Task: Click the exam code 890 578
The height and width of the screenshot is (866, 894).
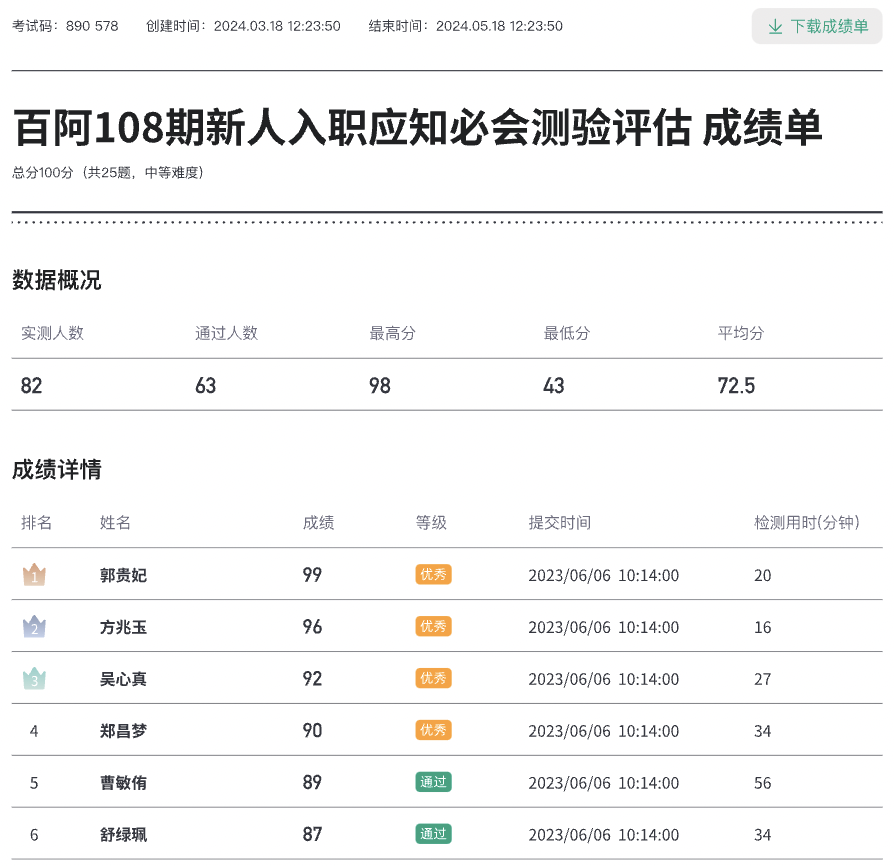Action: pyautogui.click(x=93, y=27)
